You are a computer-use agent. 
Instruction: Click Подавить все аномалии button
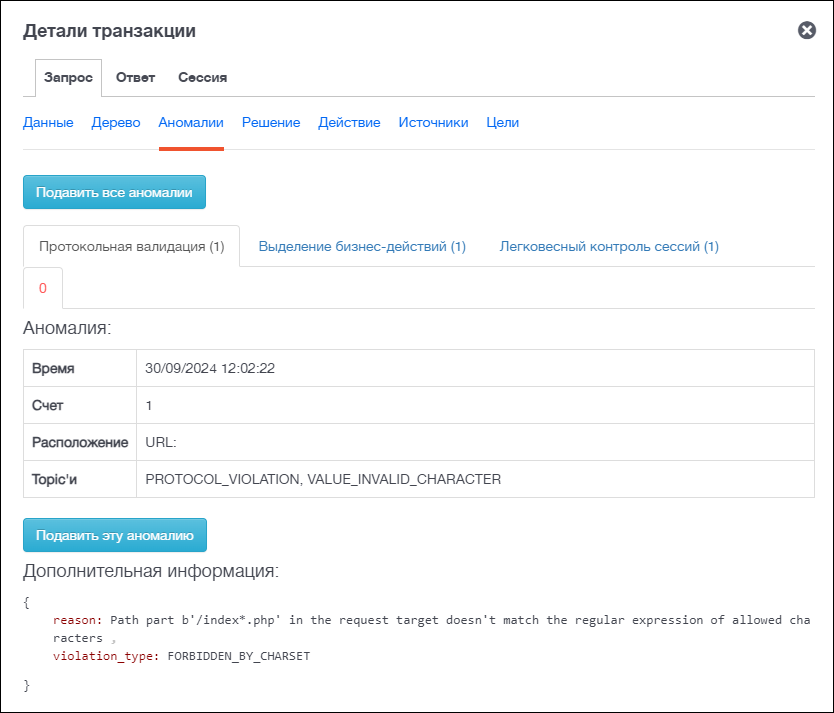pyautogui.click(x=114, y=192)
